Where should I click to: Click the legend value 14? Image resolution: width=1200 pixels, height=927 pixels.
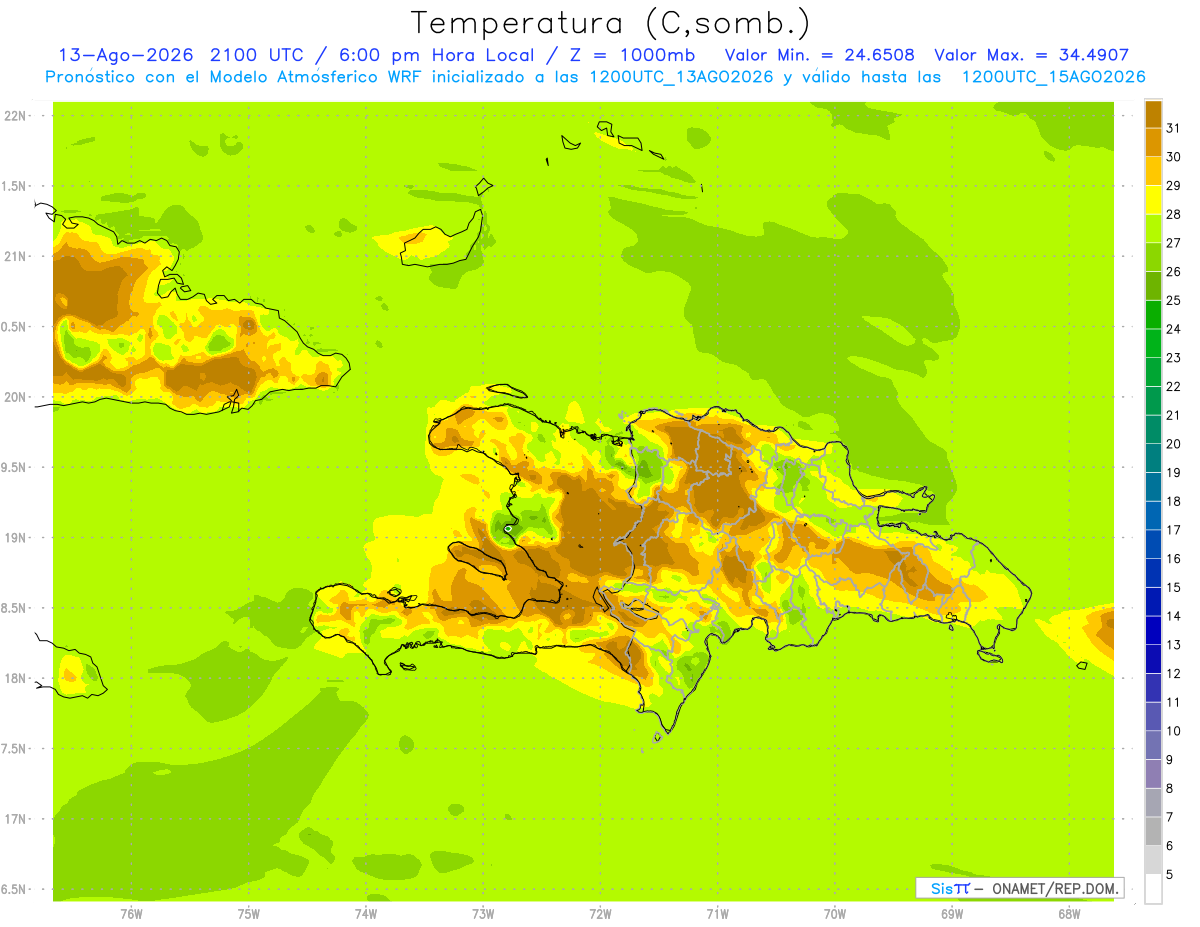pyautogui.click(x=1174, y=616)
